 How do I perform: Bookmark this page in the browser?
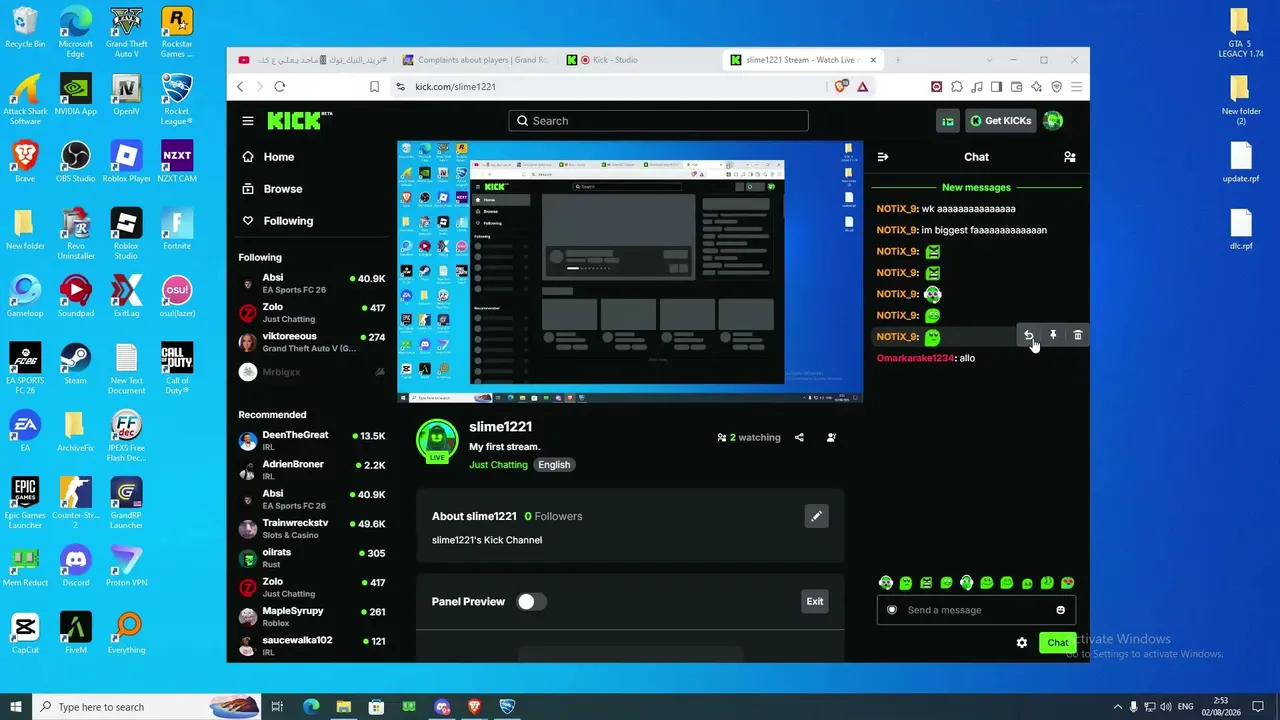[x=375, y=87]
